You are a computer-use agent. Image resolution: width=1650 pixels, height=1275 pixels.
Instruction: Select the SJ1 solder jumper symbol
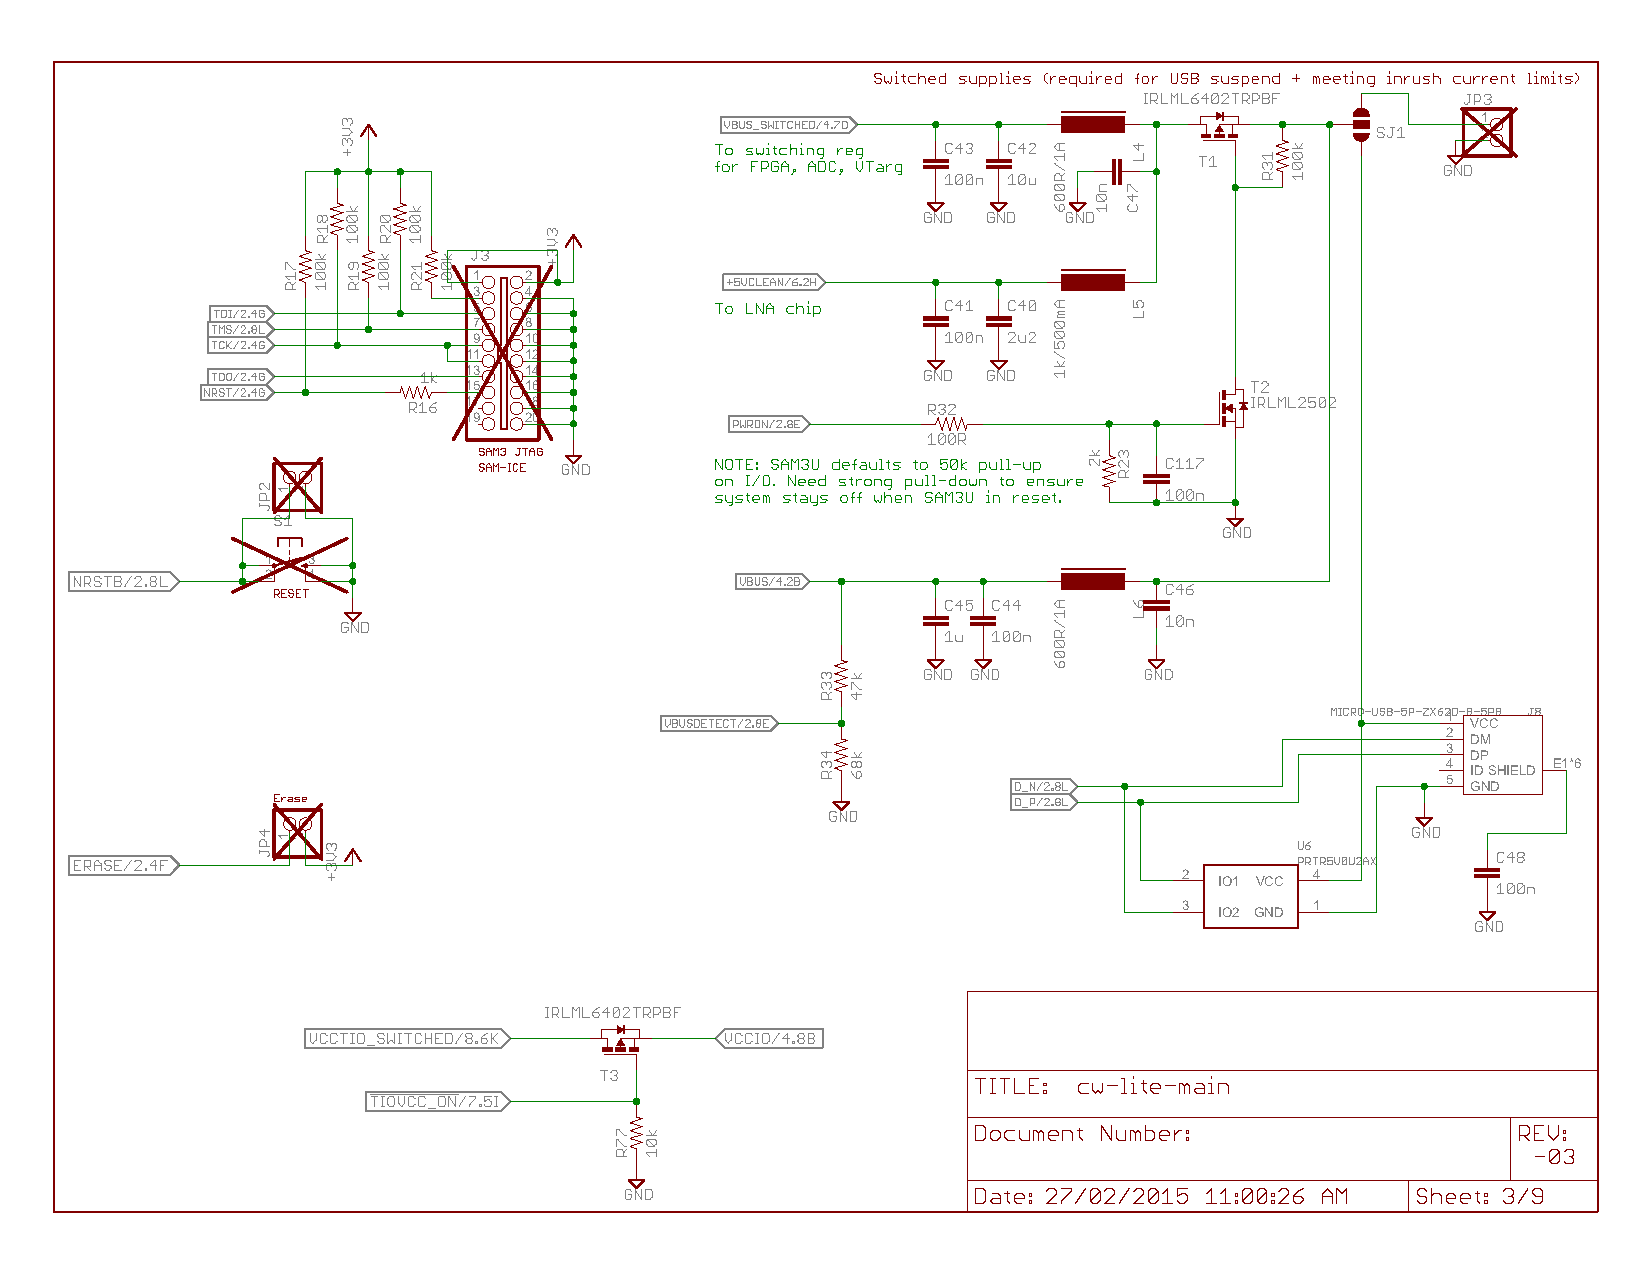[1361, 125]
